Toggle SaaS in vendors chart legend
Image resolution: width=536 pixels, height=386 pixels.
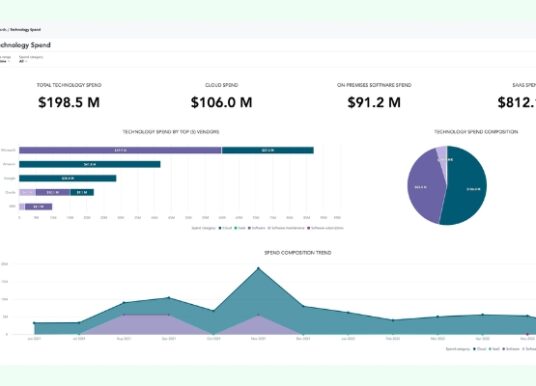[x=240, y=228]
